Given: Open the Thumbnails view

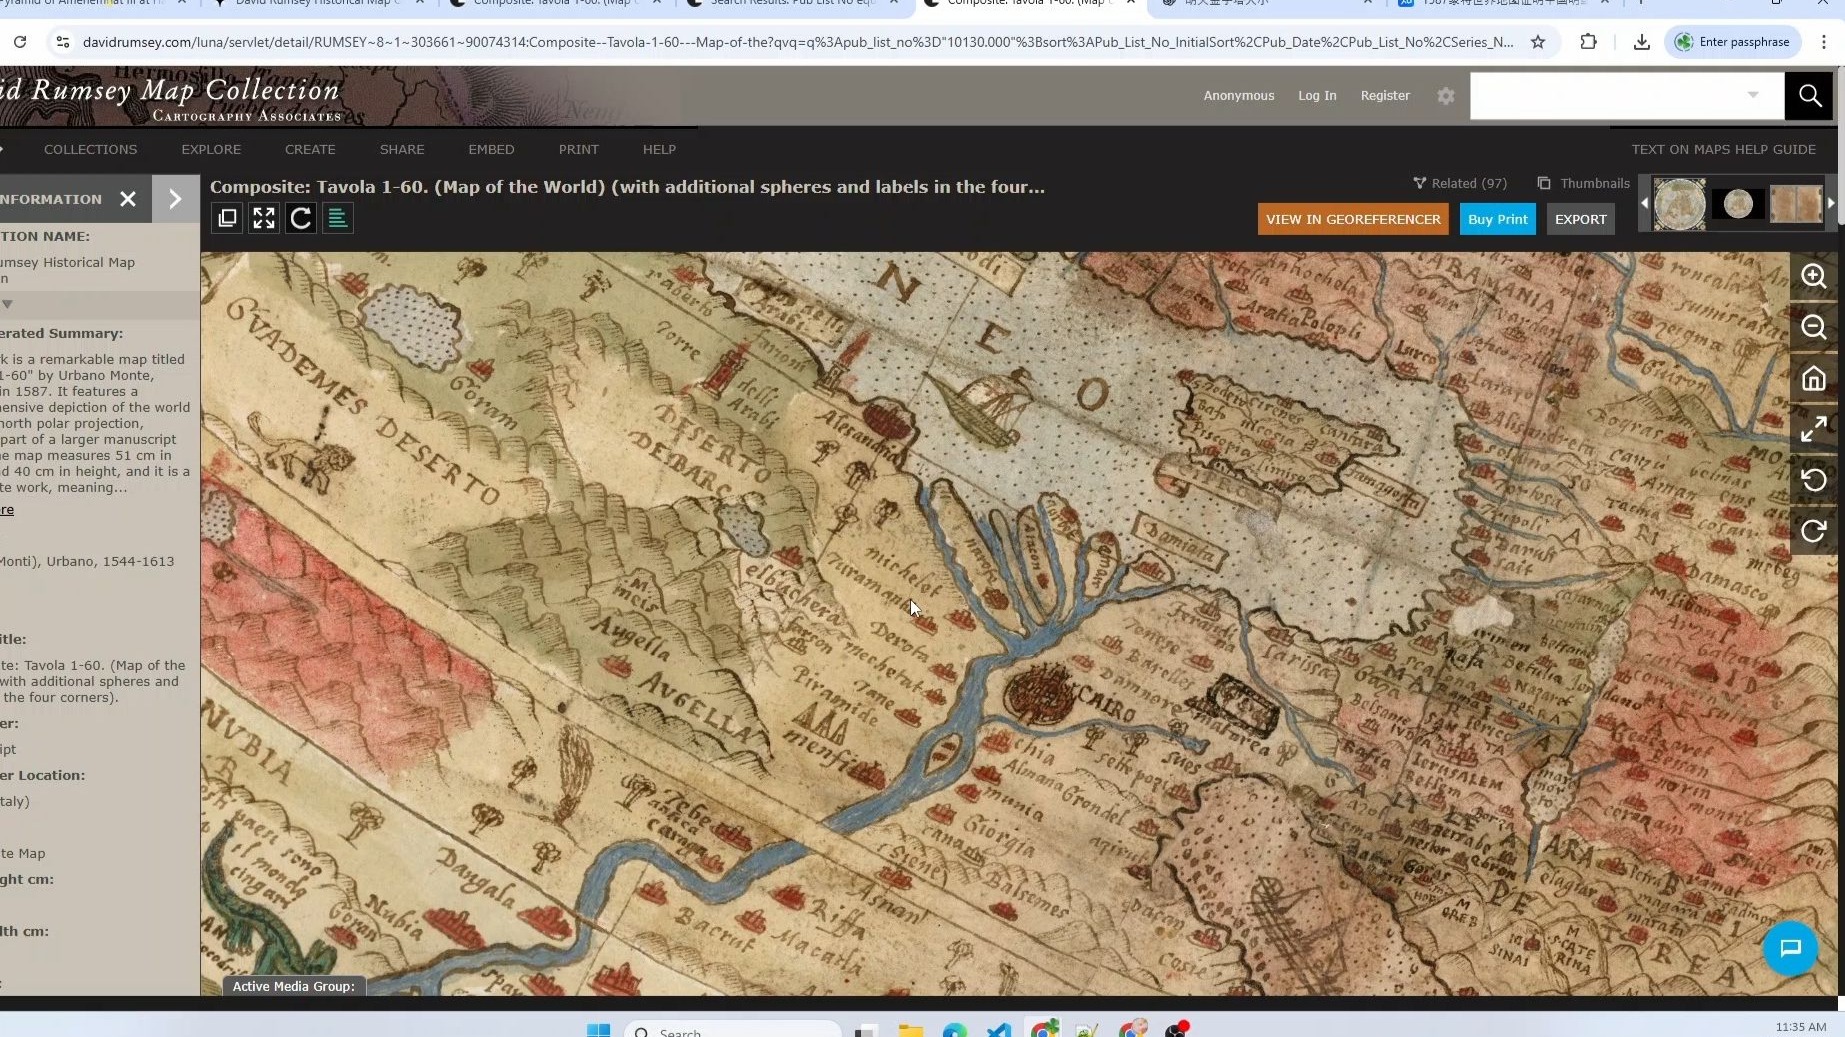Looking at the screenshot, I should 1584,183.
